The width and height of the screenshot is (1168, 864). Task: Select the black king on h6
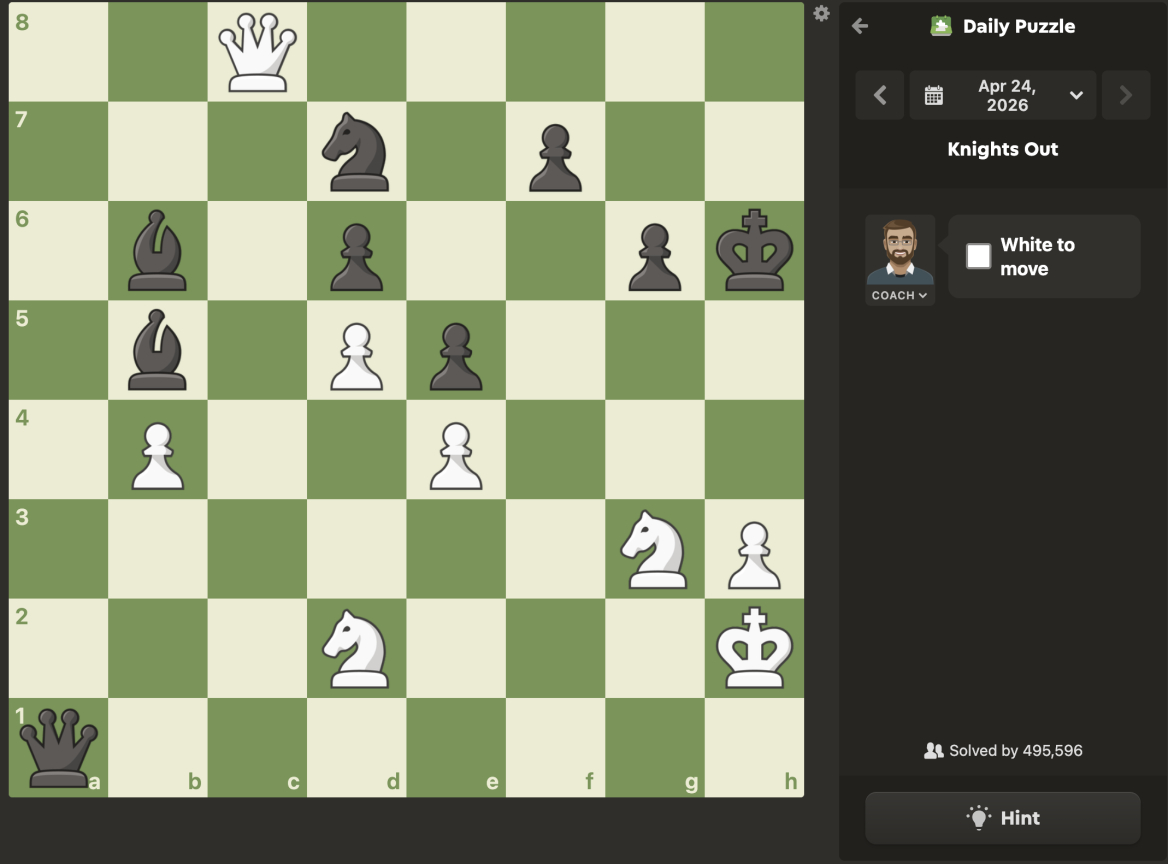click(754, 250)
